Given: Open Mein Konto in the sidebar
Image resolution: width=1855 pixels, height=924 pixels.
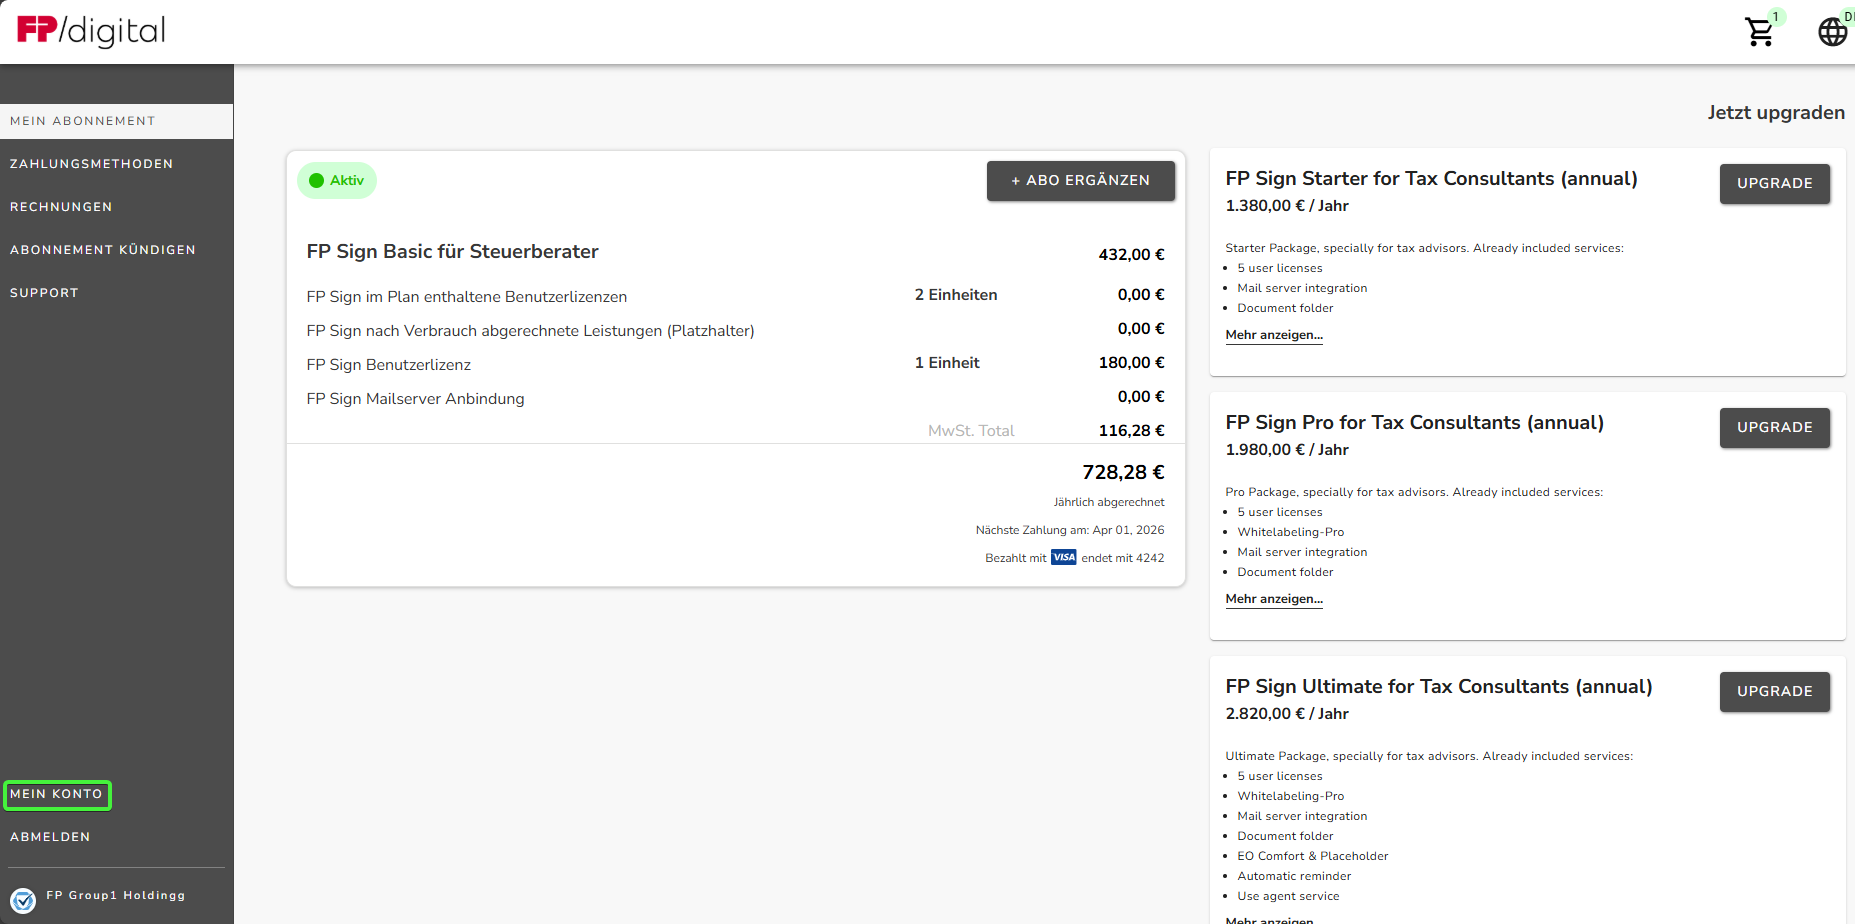Looking at the screenshot, I should pos(57,794).
